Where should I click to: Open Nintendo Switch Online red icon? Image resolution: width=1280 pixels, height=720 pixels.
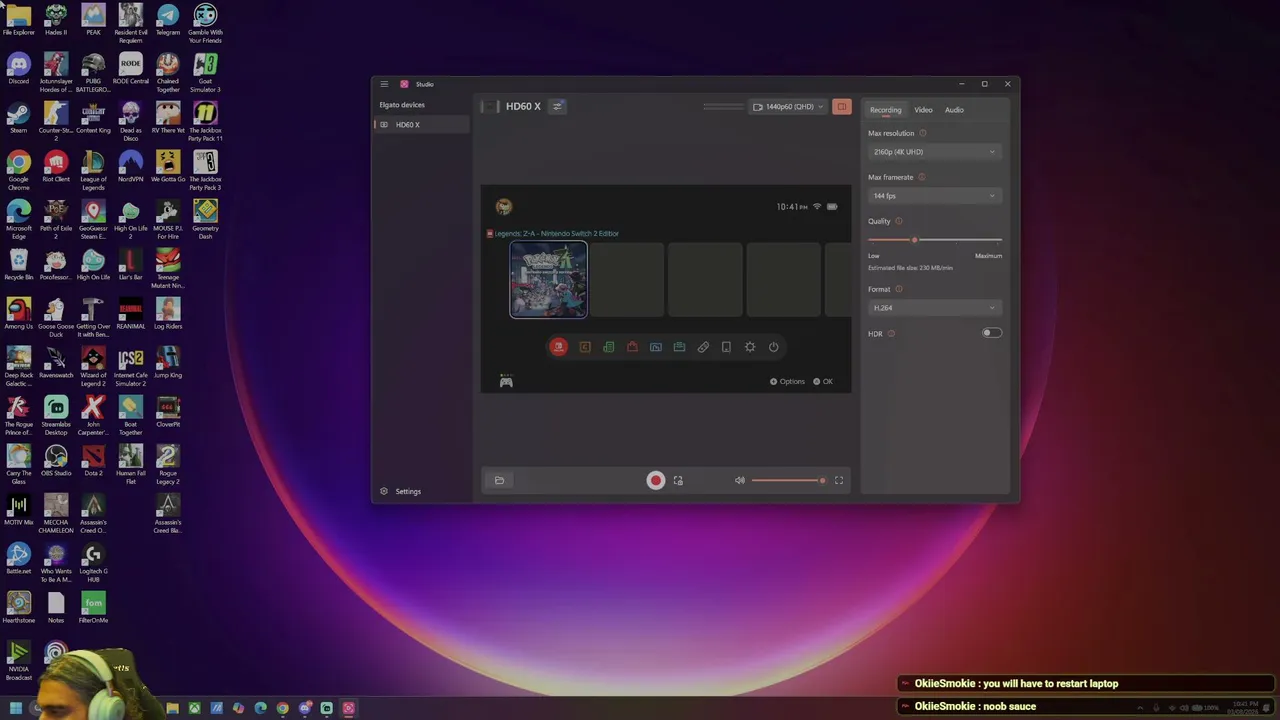click(559, 347)
